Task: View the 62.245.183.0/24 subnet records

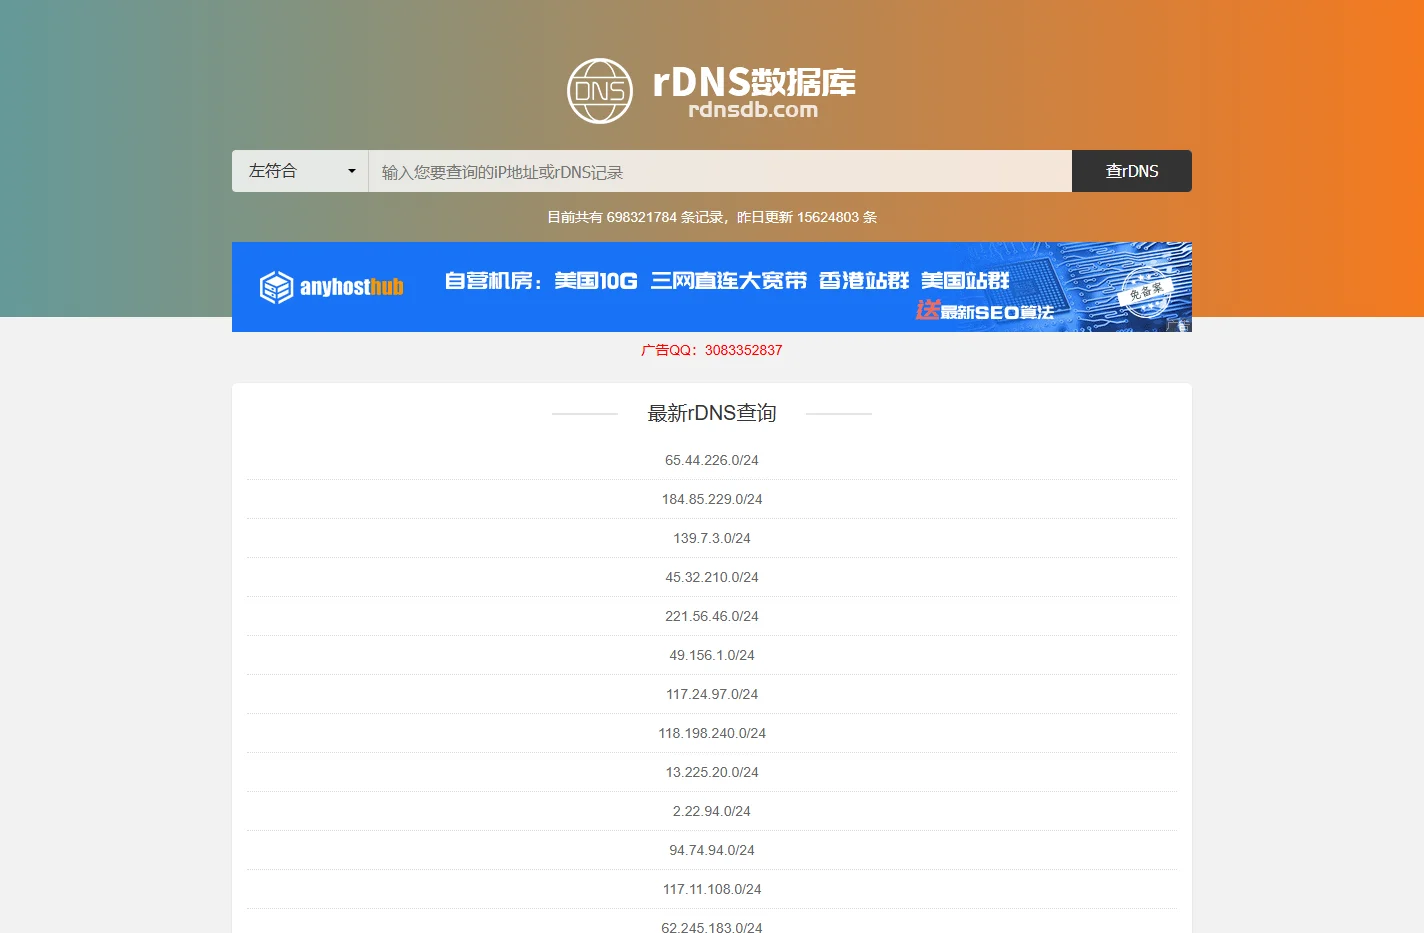Action: coord(712,927)
